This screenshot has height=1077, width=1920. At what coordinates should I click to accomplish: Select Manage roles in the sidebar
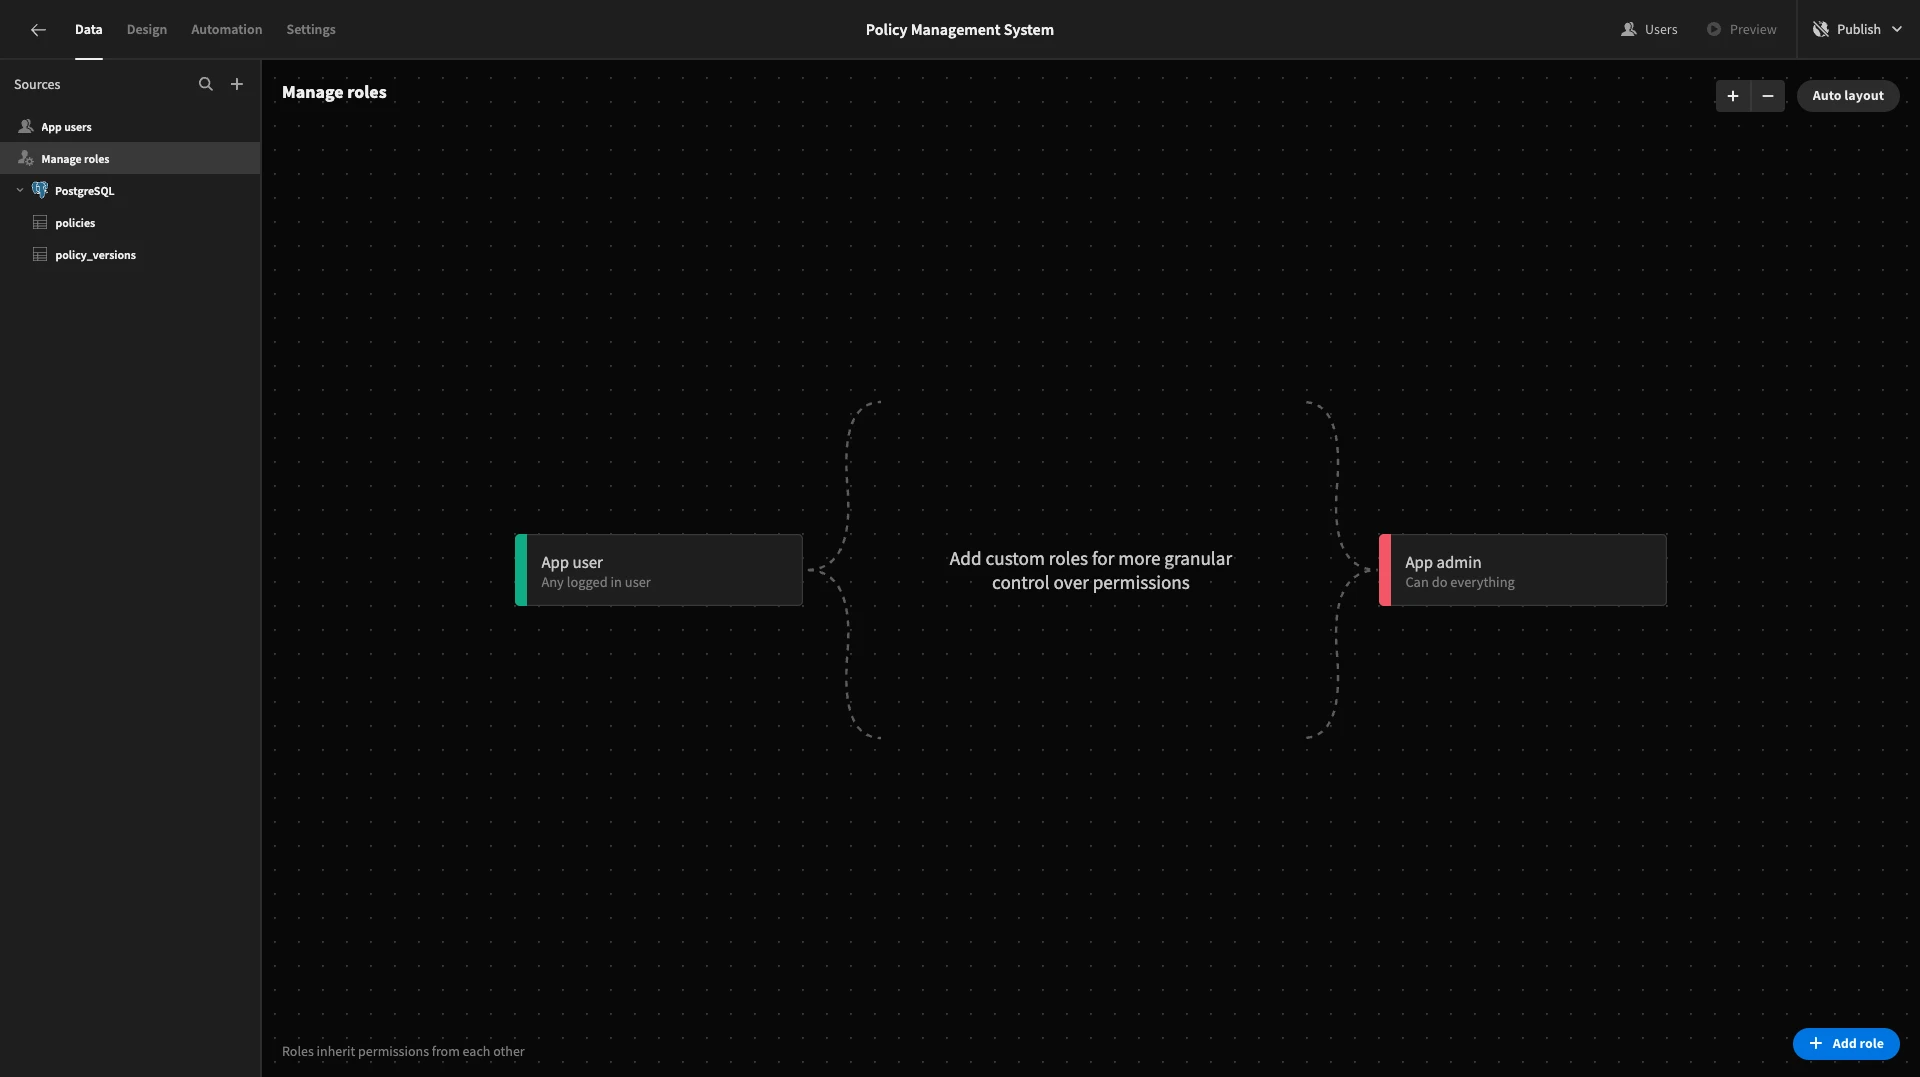[x=130, y=159]
